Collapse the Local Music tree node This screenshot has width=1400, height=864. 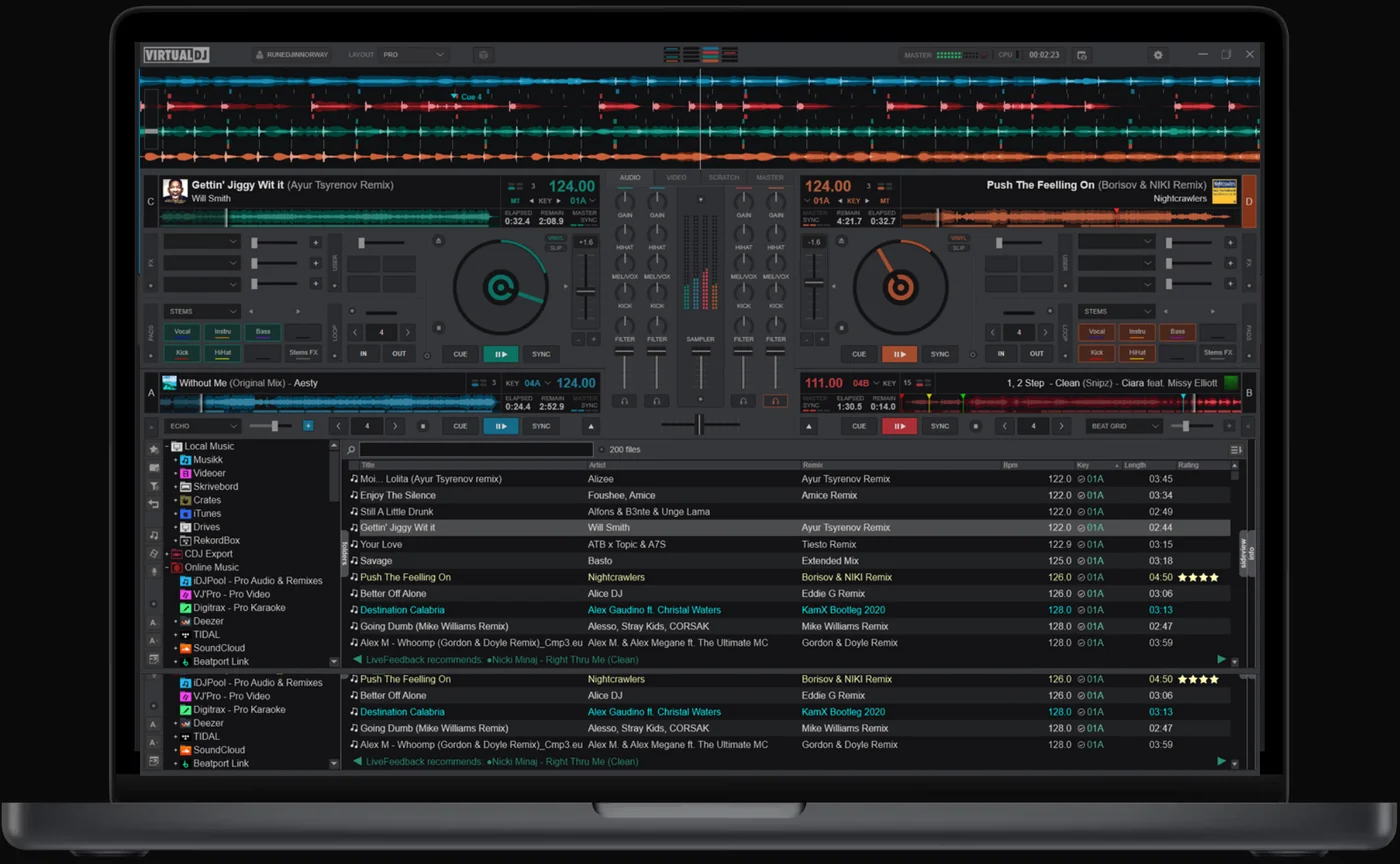167,446
